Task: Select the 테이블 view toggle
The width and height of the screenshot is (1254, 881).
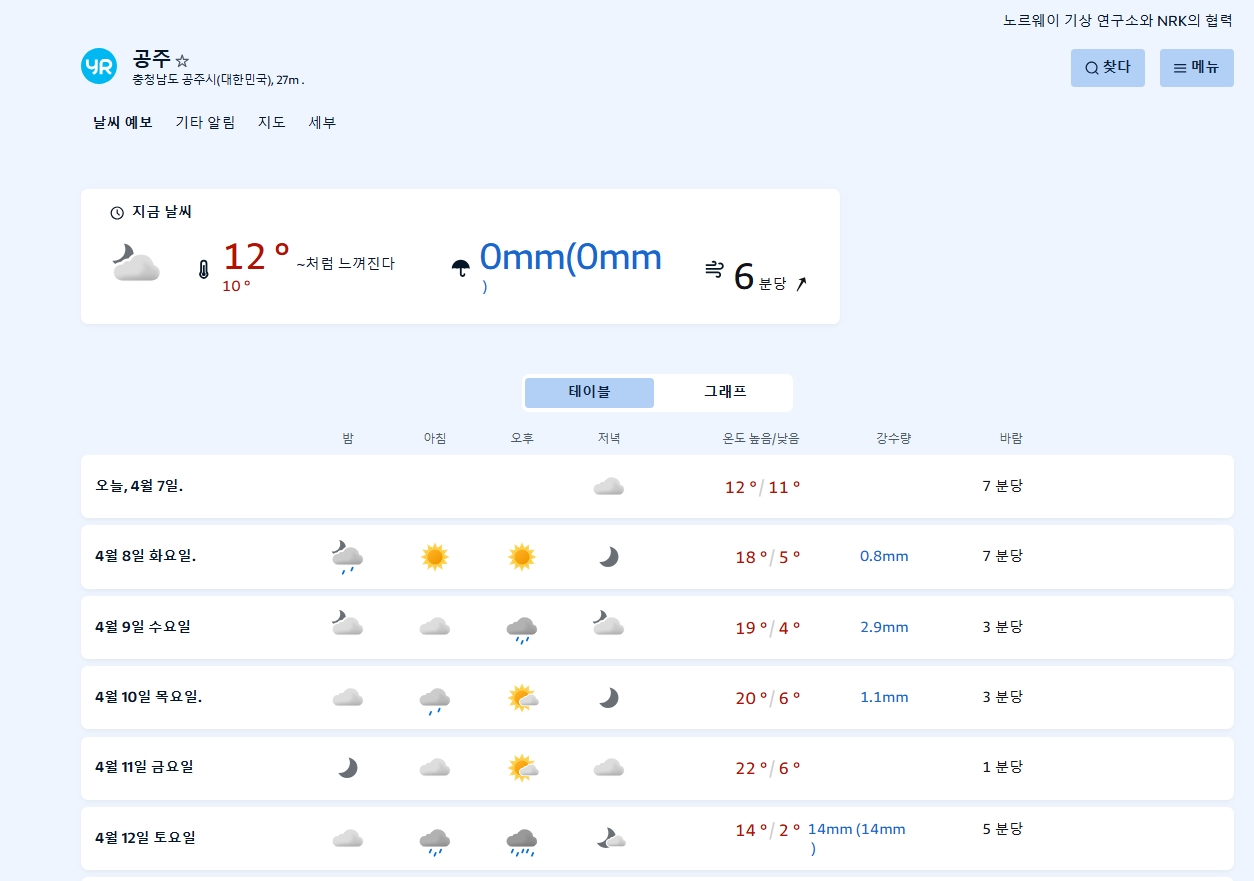Action: click(589, 393)
